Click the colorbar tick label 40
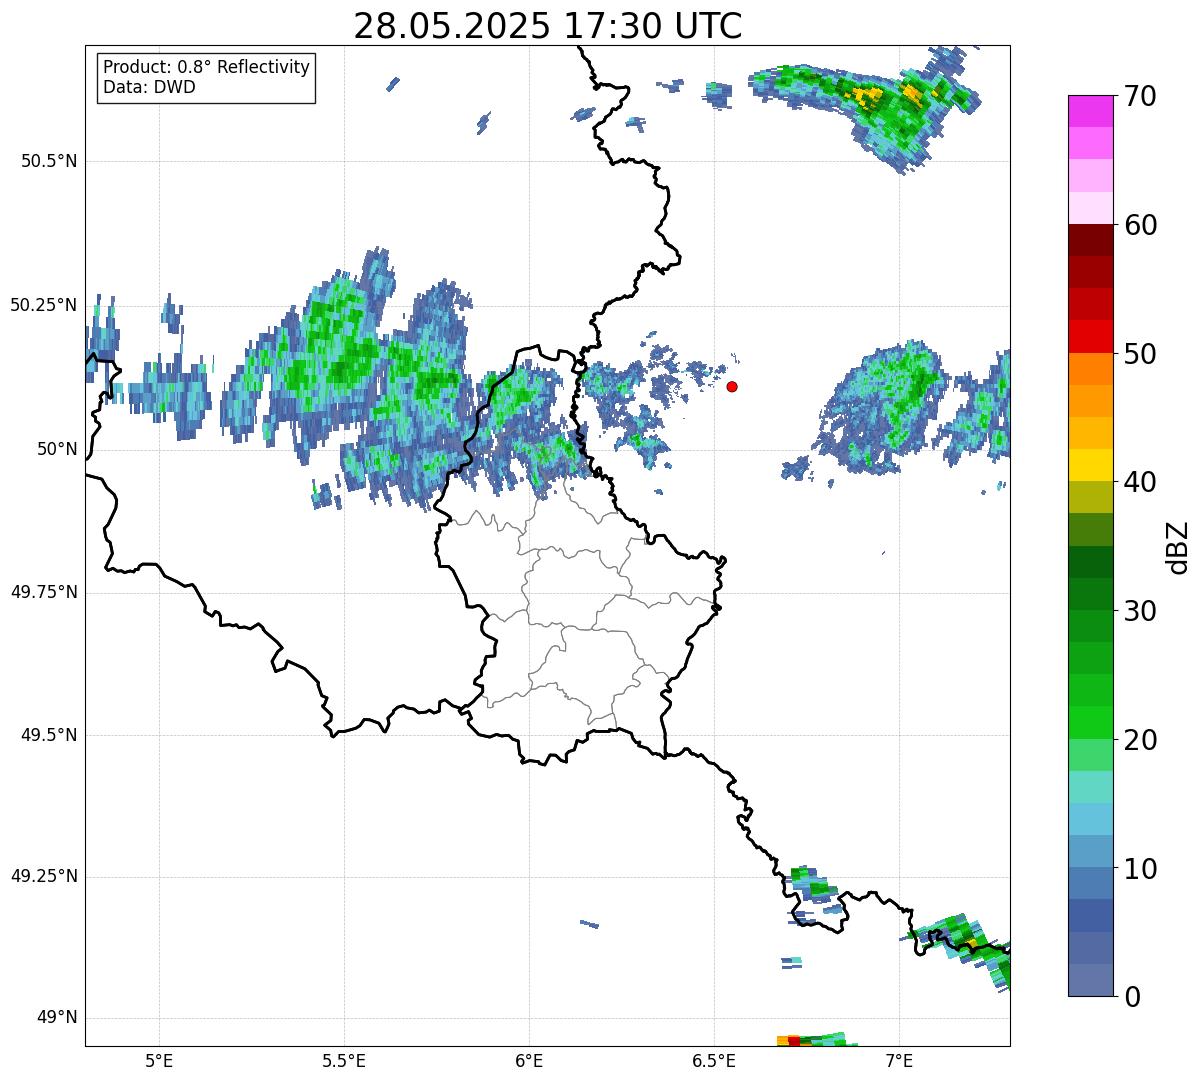Image resolution: width=1202 pixels, height=1081 pixels. 1141,482
